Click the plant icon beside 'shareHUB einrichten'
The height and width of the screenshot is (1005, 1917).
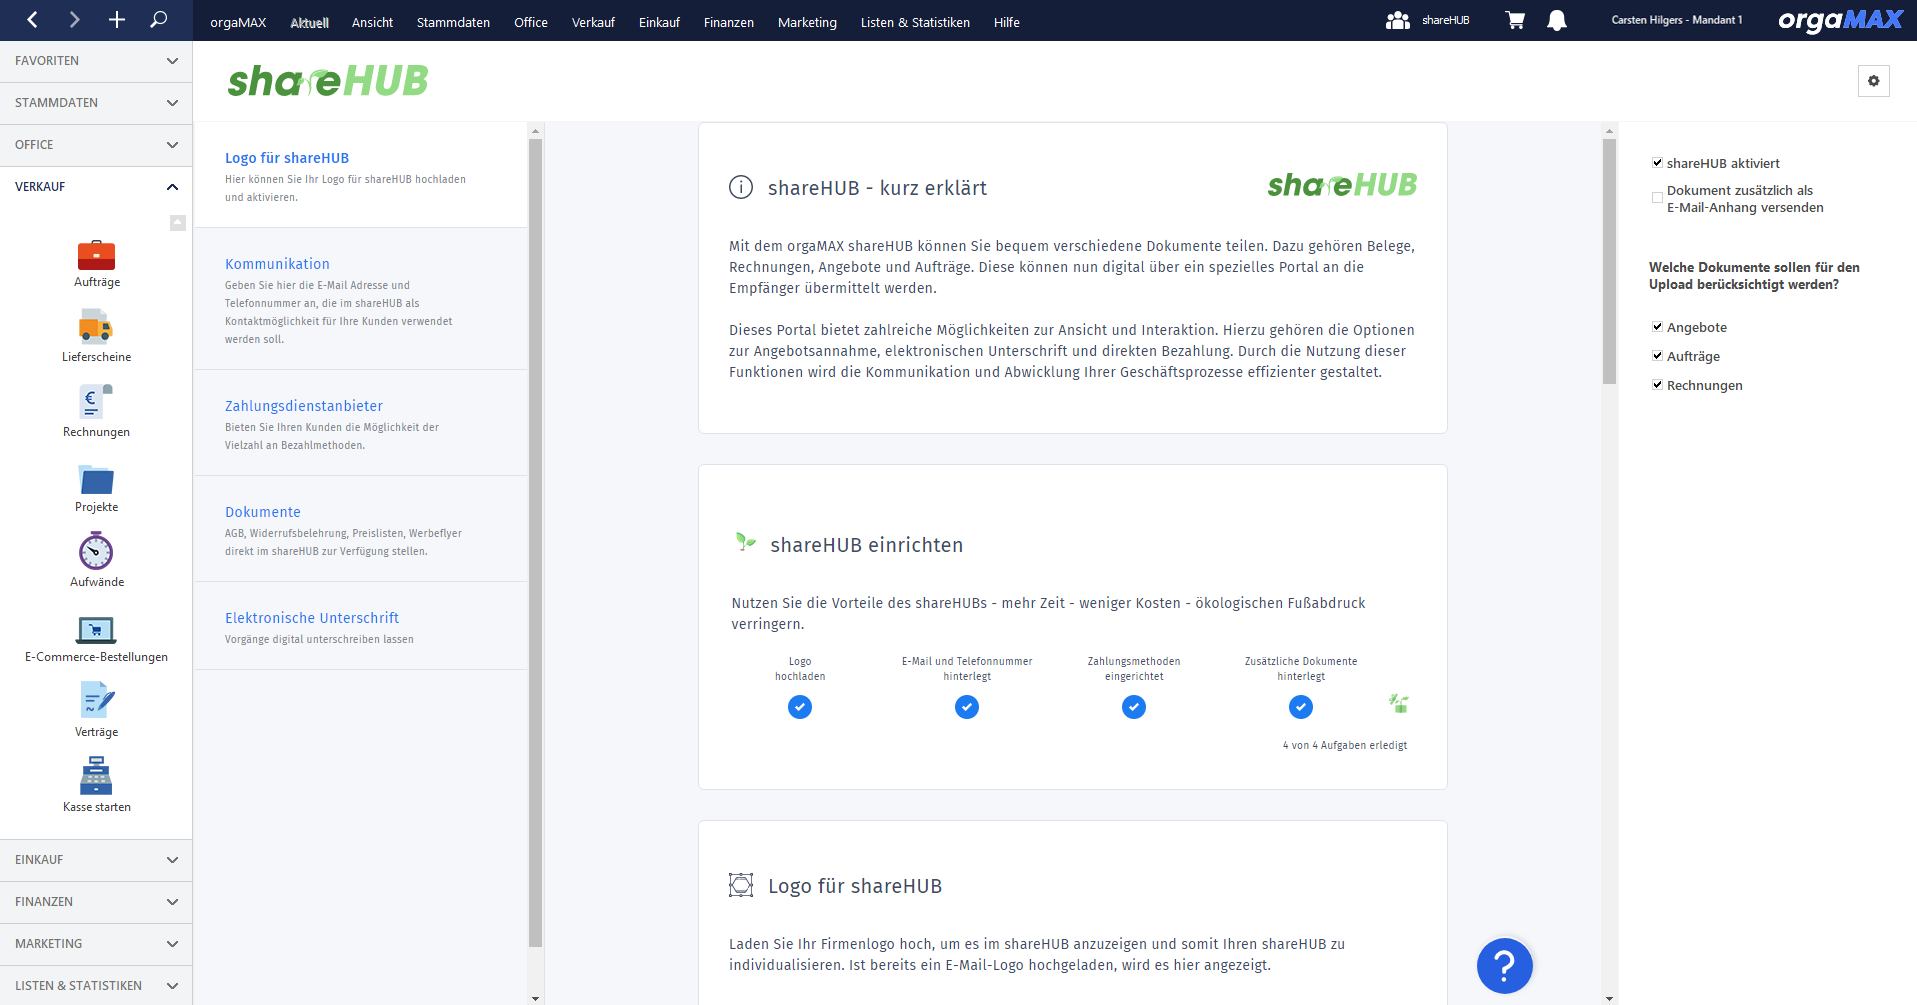[745, 542]
